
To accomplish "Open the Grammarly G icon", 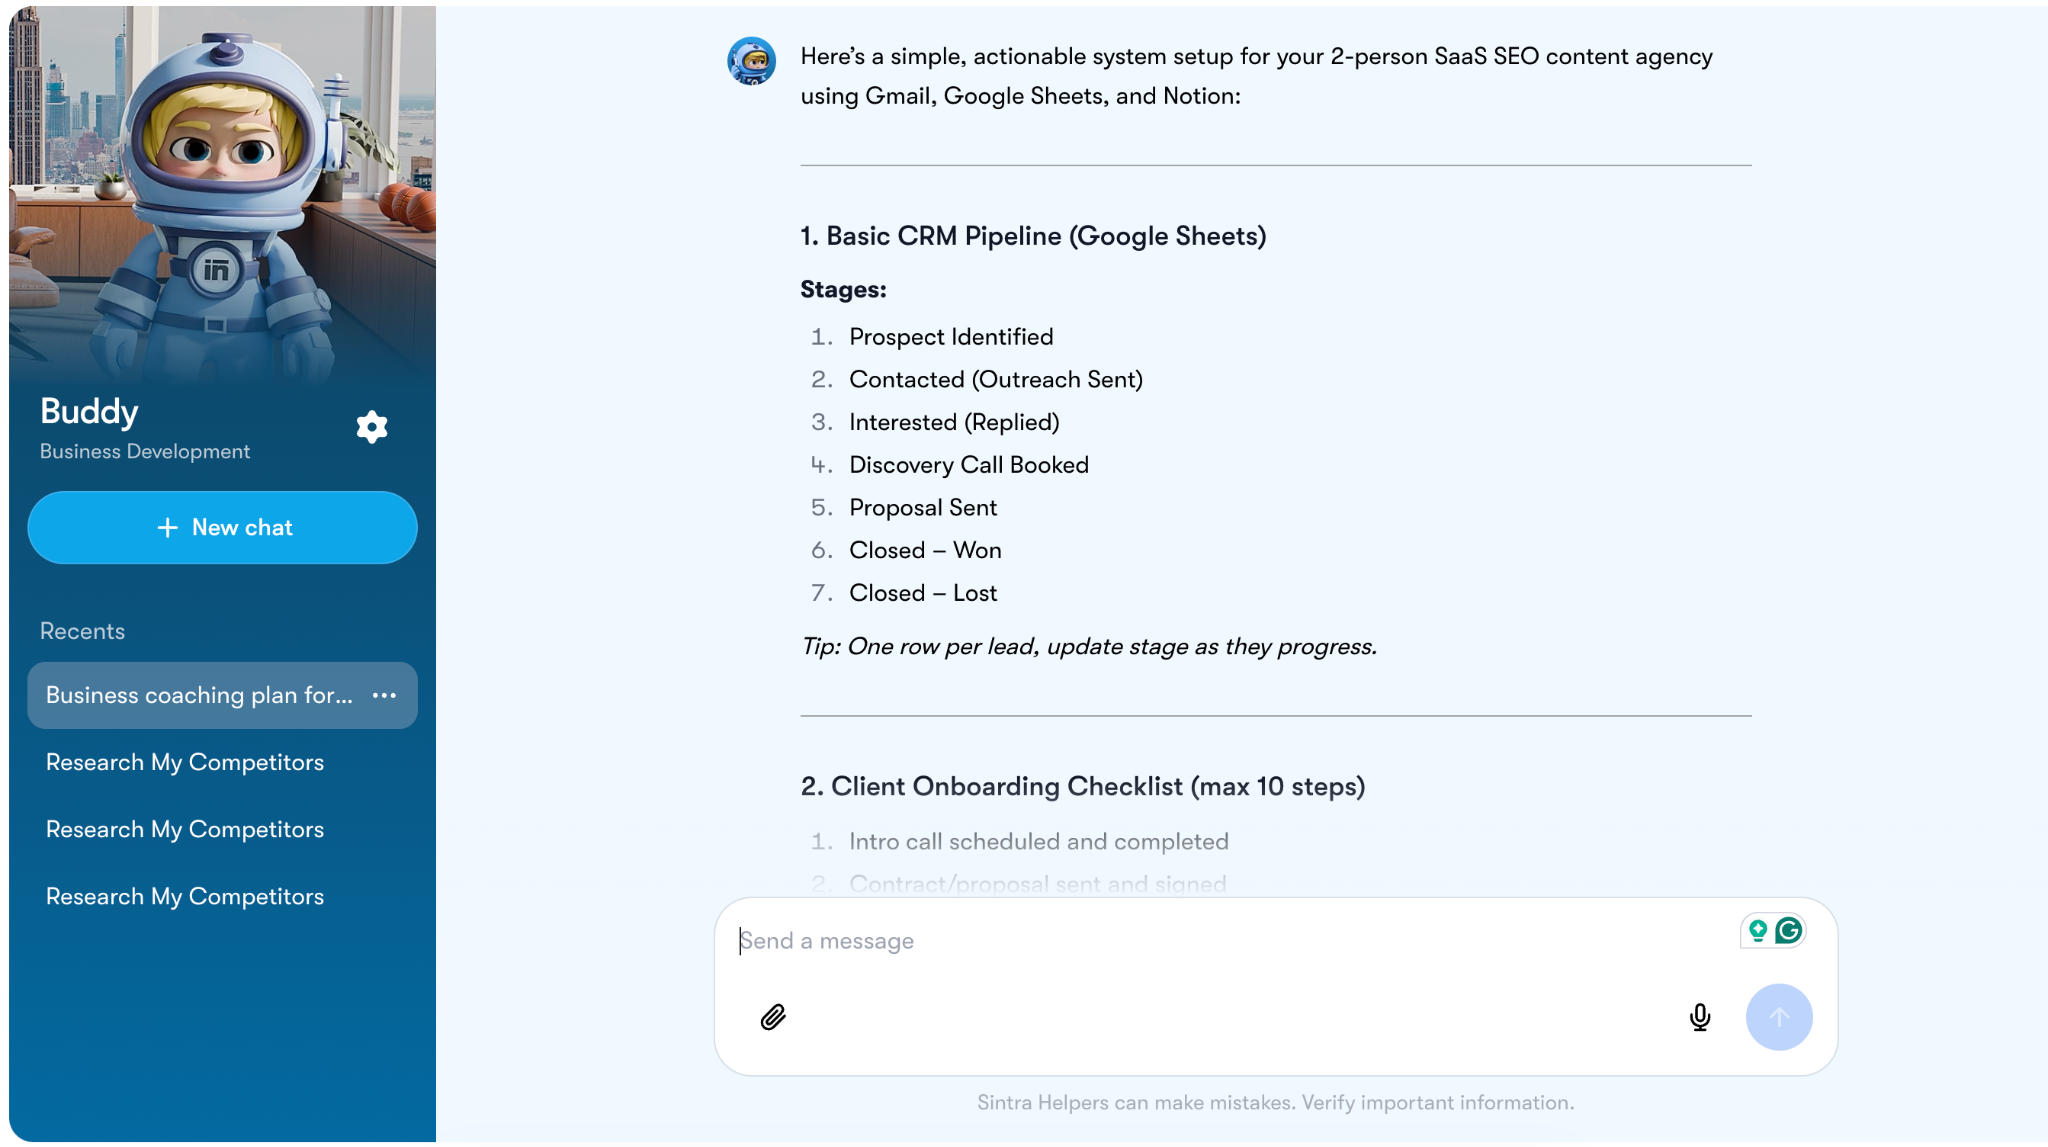I will [1789, 931].
